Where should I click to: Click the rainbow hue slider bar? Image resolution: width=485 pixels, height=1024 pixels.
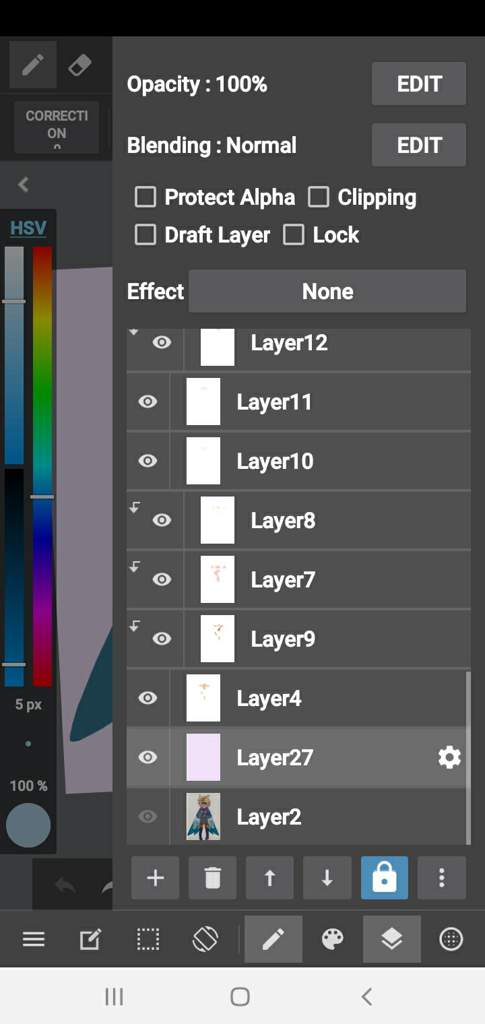click(x=42, y=466)
